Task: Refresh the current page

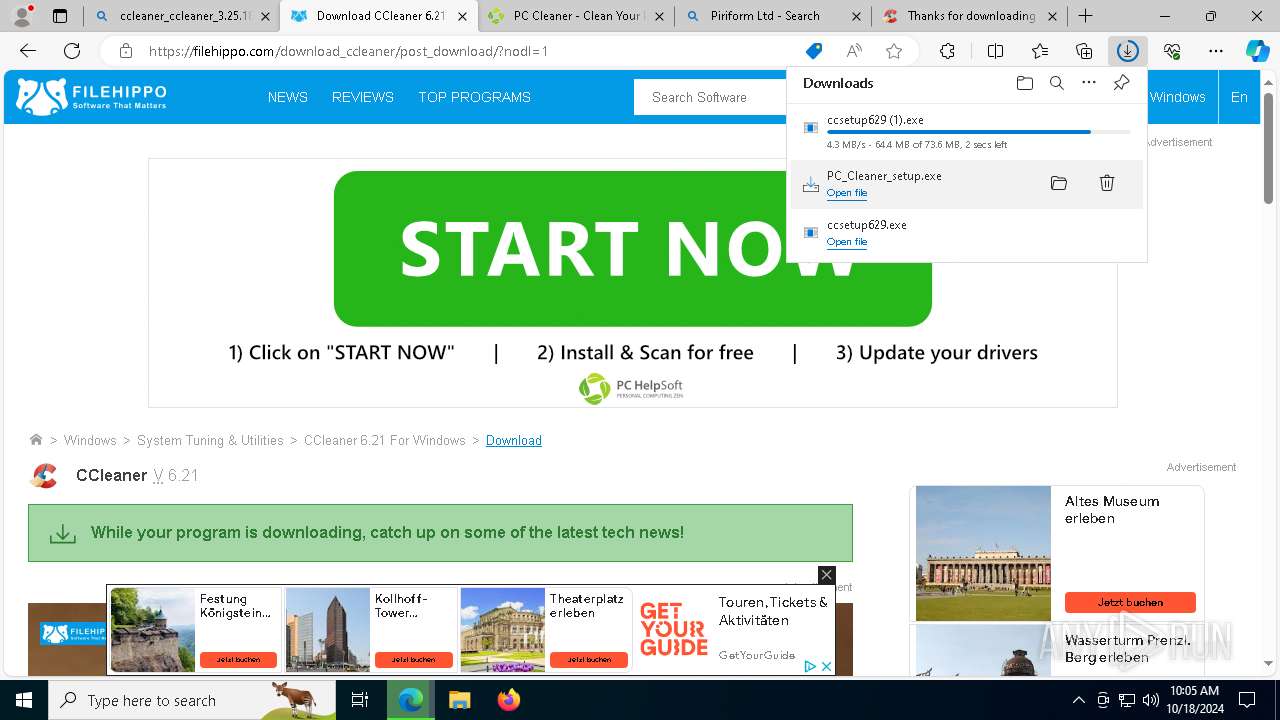Action: pyautogui.click(x=72, y=51)
